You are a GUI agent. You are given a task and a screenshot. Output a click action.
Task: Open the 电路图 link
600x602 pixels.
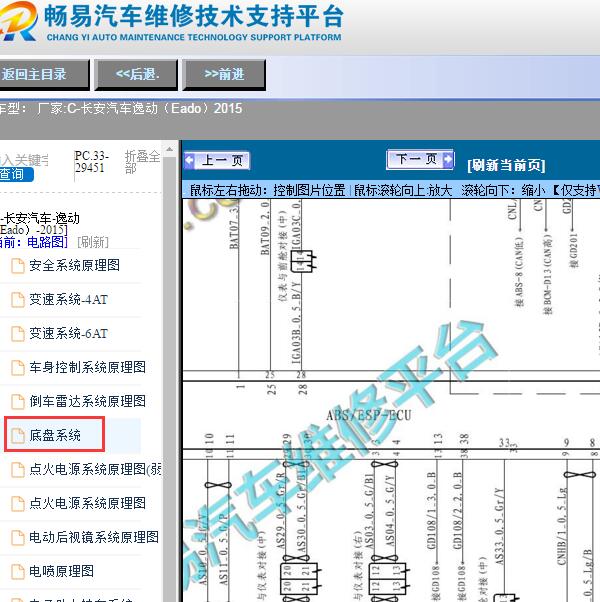(x=47, y=242)
